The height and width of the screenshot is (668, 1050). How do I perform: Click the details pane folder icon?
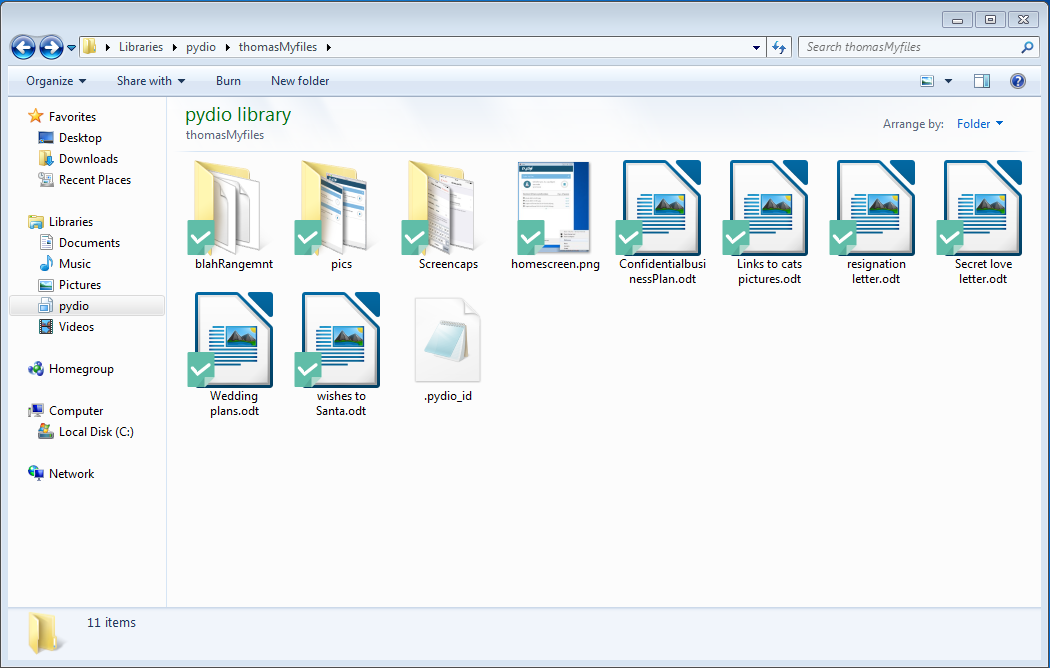pyautogui.click(x=46, y=633)
